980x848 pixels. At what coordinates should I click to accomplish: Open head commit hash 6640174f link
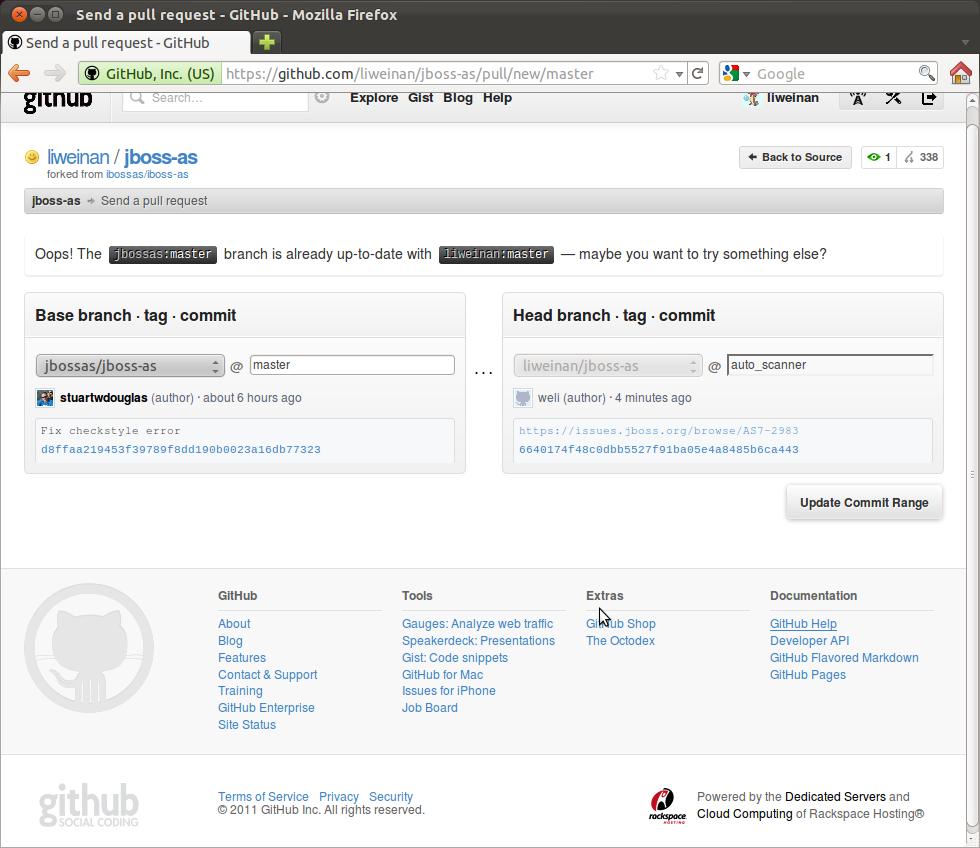point(659,449)
